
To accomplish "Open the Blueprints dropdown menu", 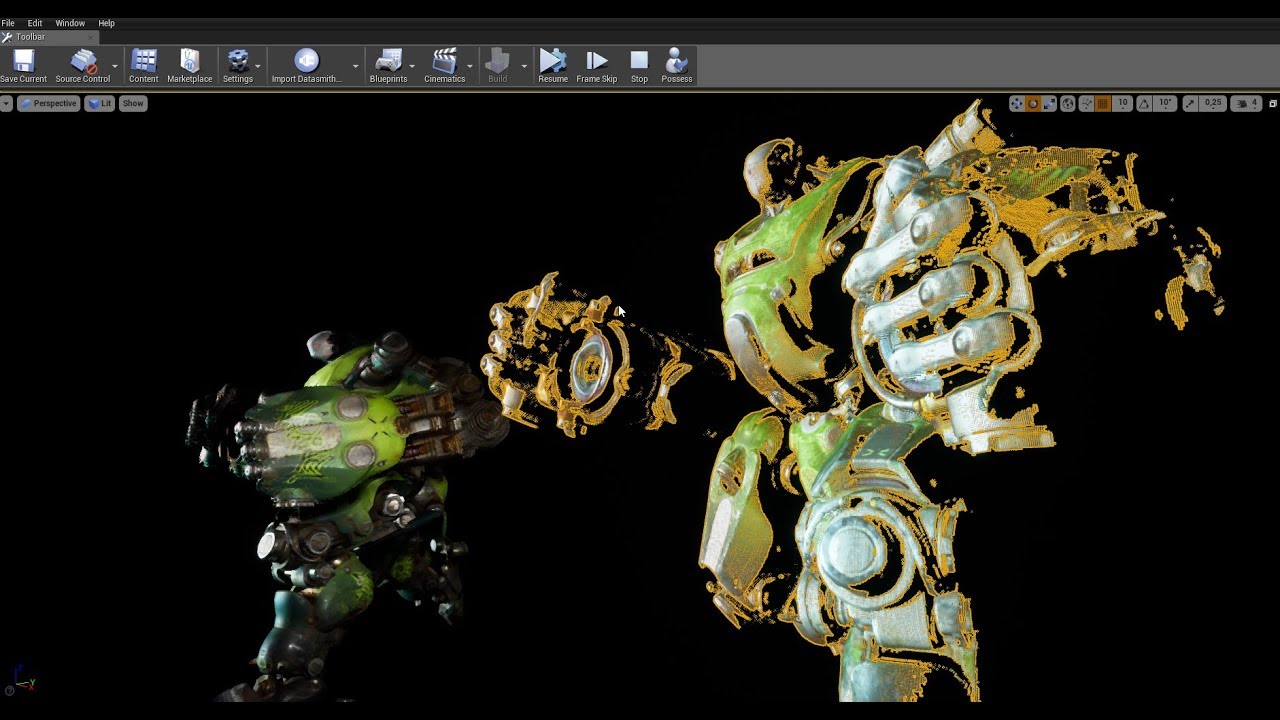I will [412, 66].
